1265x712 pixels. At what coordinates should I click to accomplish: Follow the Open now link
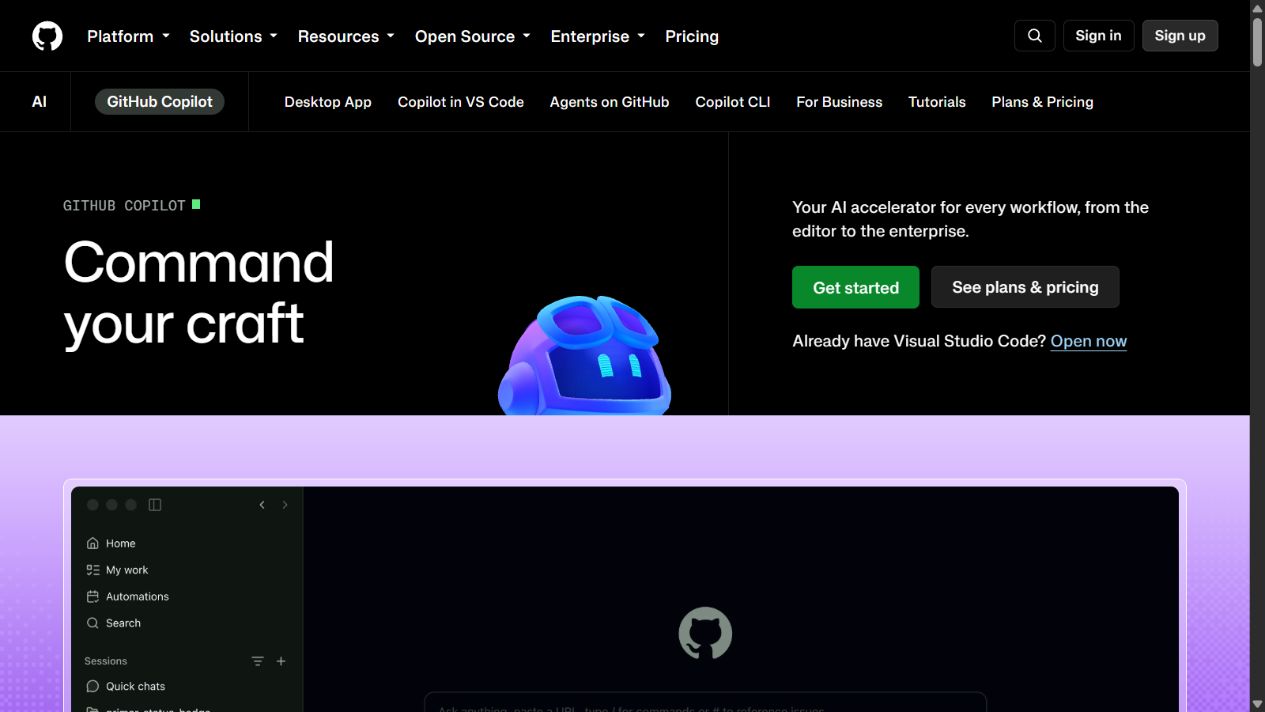pyautogui.click(x=1089, y=341)
